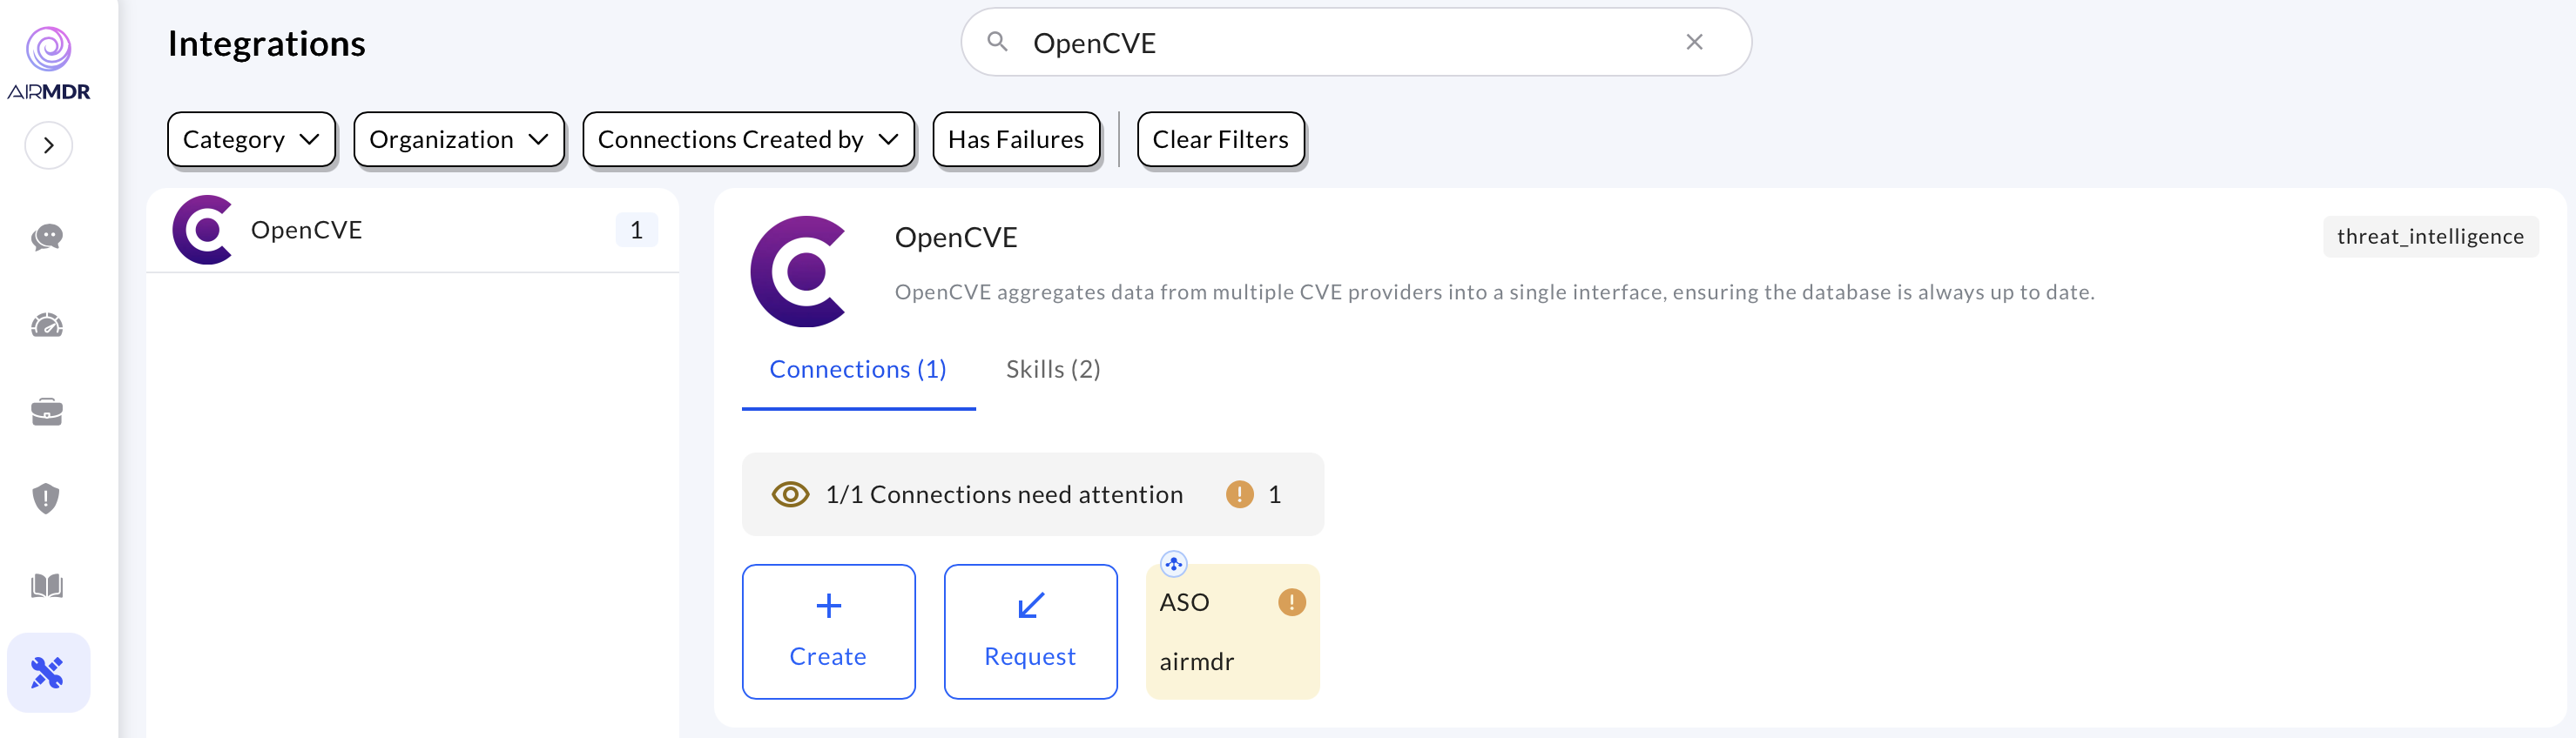Click the upload arrow icon above ASO card
This screenshot has width=2576, height=738.
click(1173, 563)
